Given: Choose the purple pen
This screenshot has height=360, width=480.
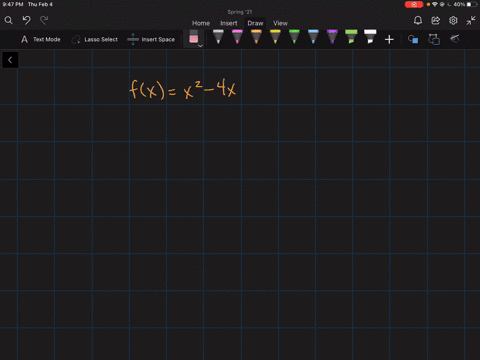Looking at the screenshot, I should point(332,37).
